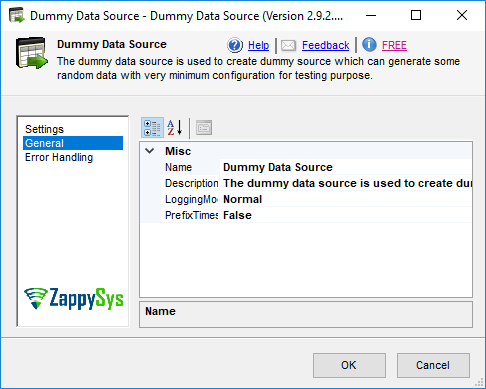Click the window resize grip corner
Screen dimensions: 486x389
(479, 383)
